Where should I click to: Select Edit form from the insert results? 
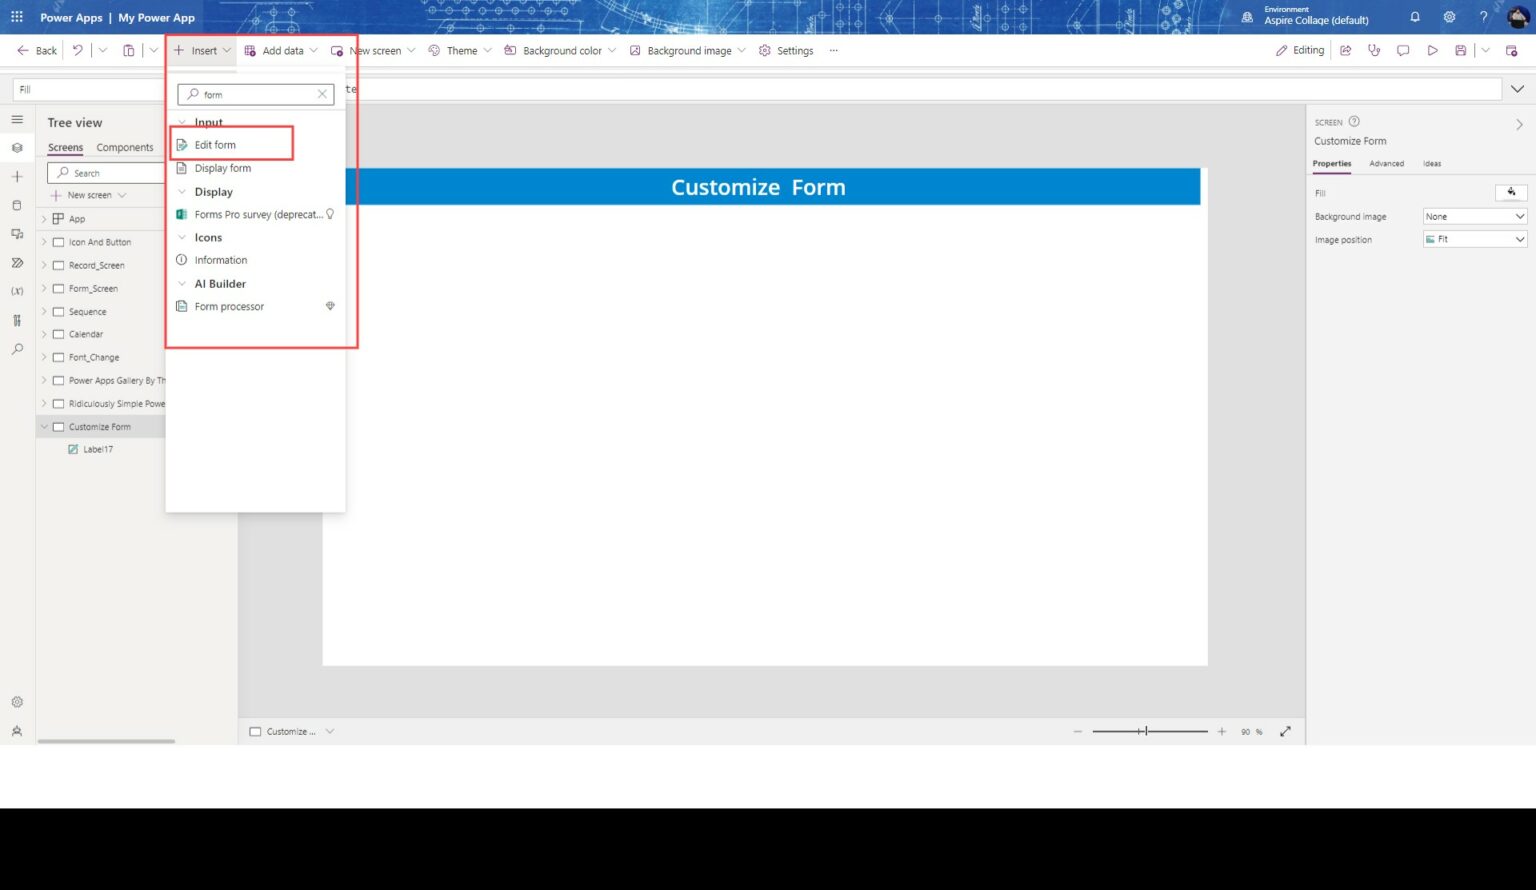point(213,144)
